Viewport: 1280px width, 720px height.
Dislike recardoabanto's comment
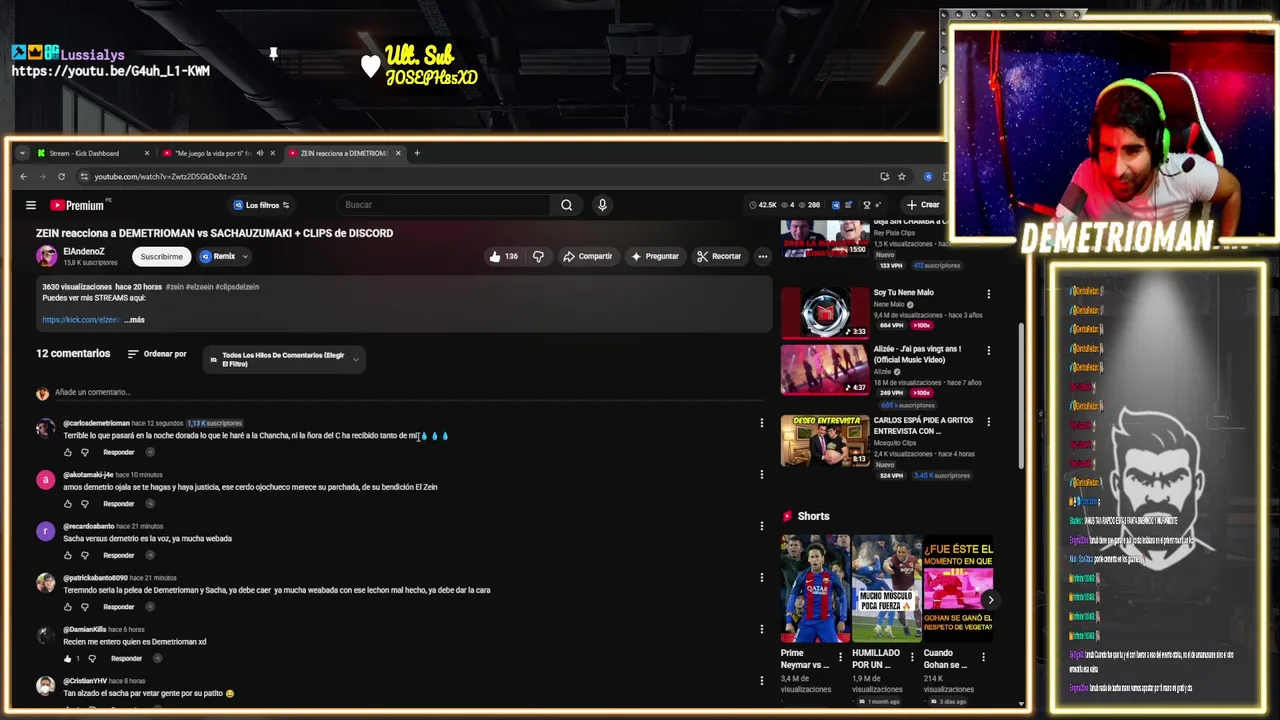coord(84,555)
